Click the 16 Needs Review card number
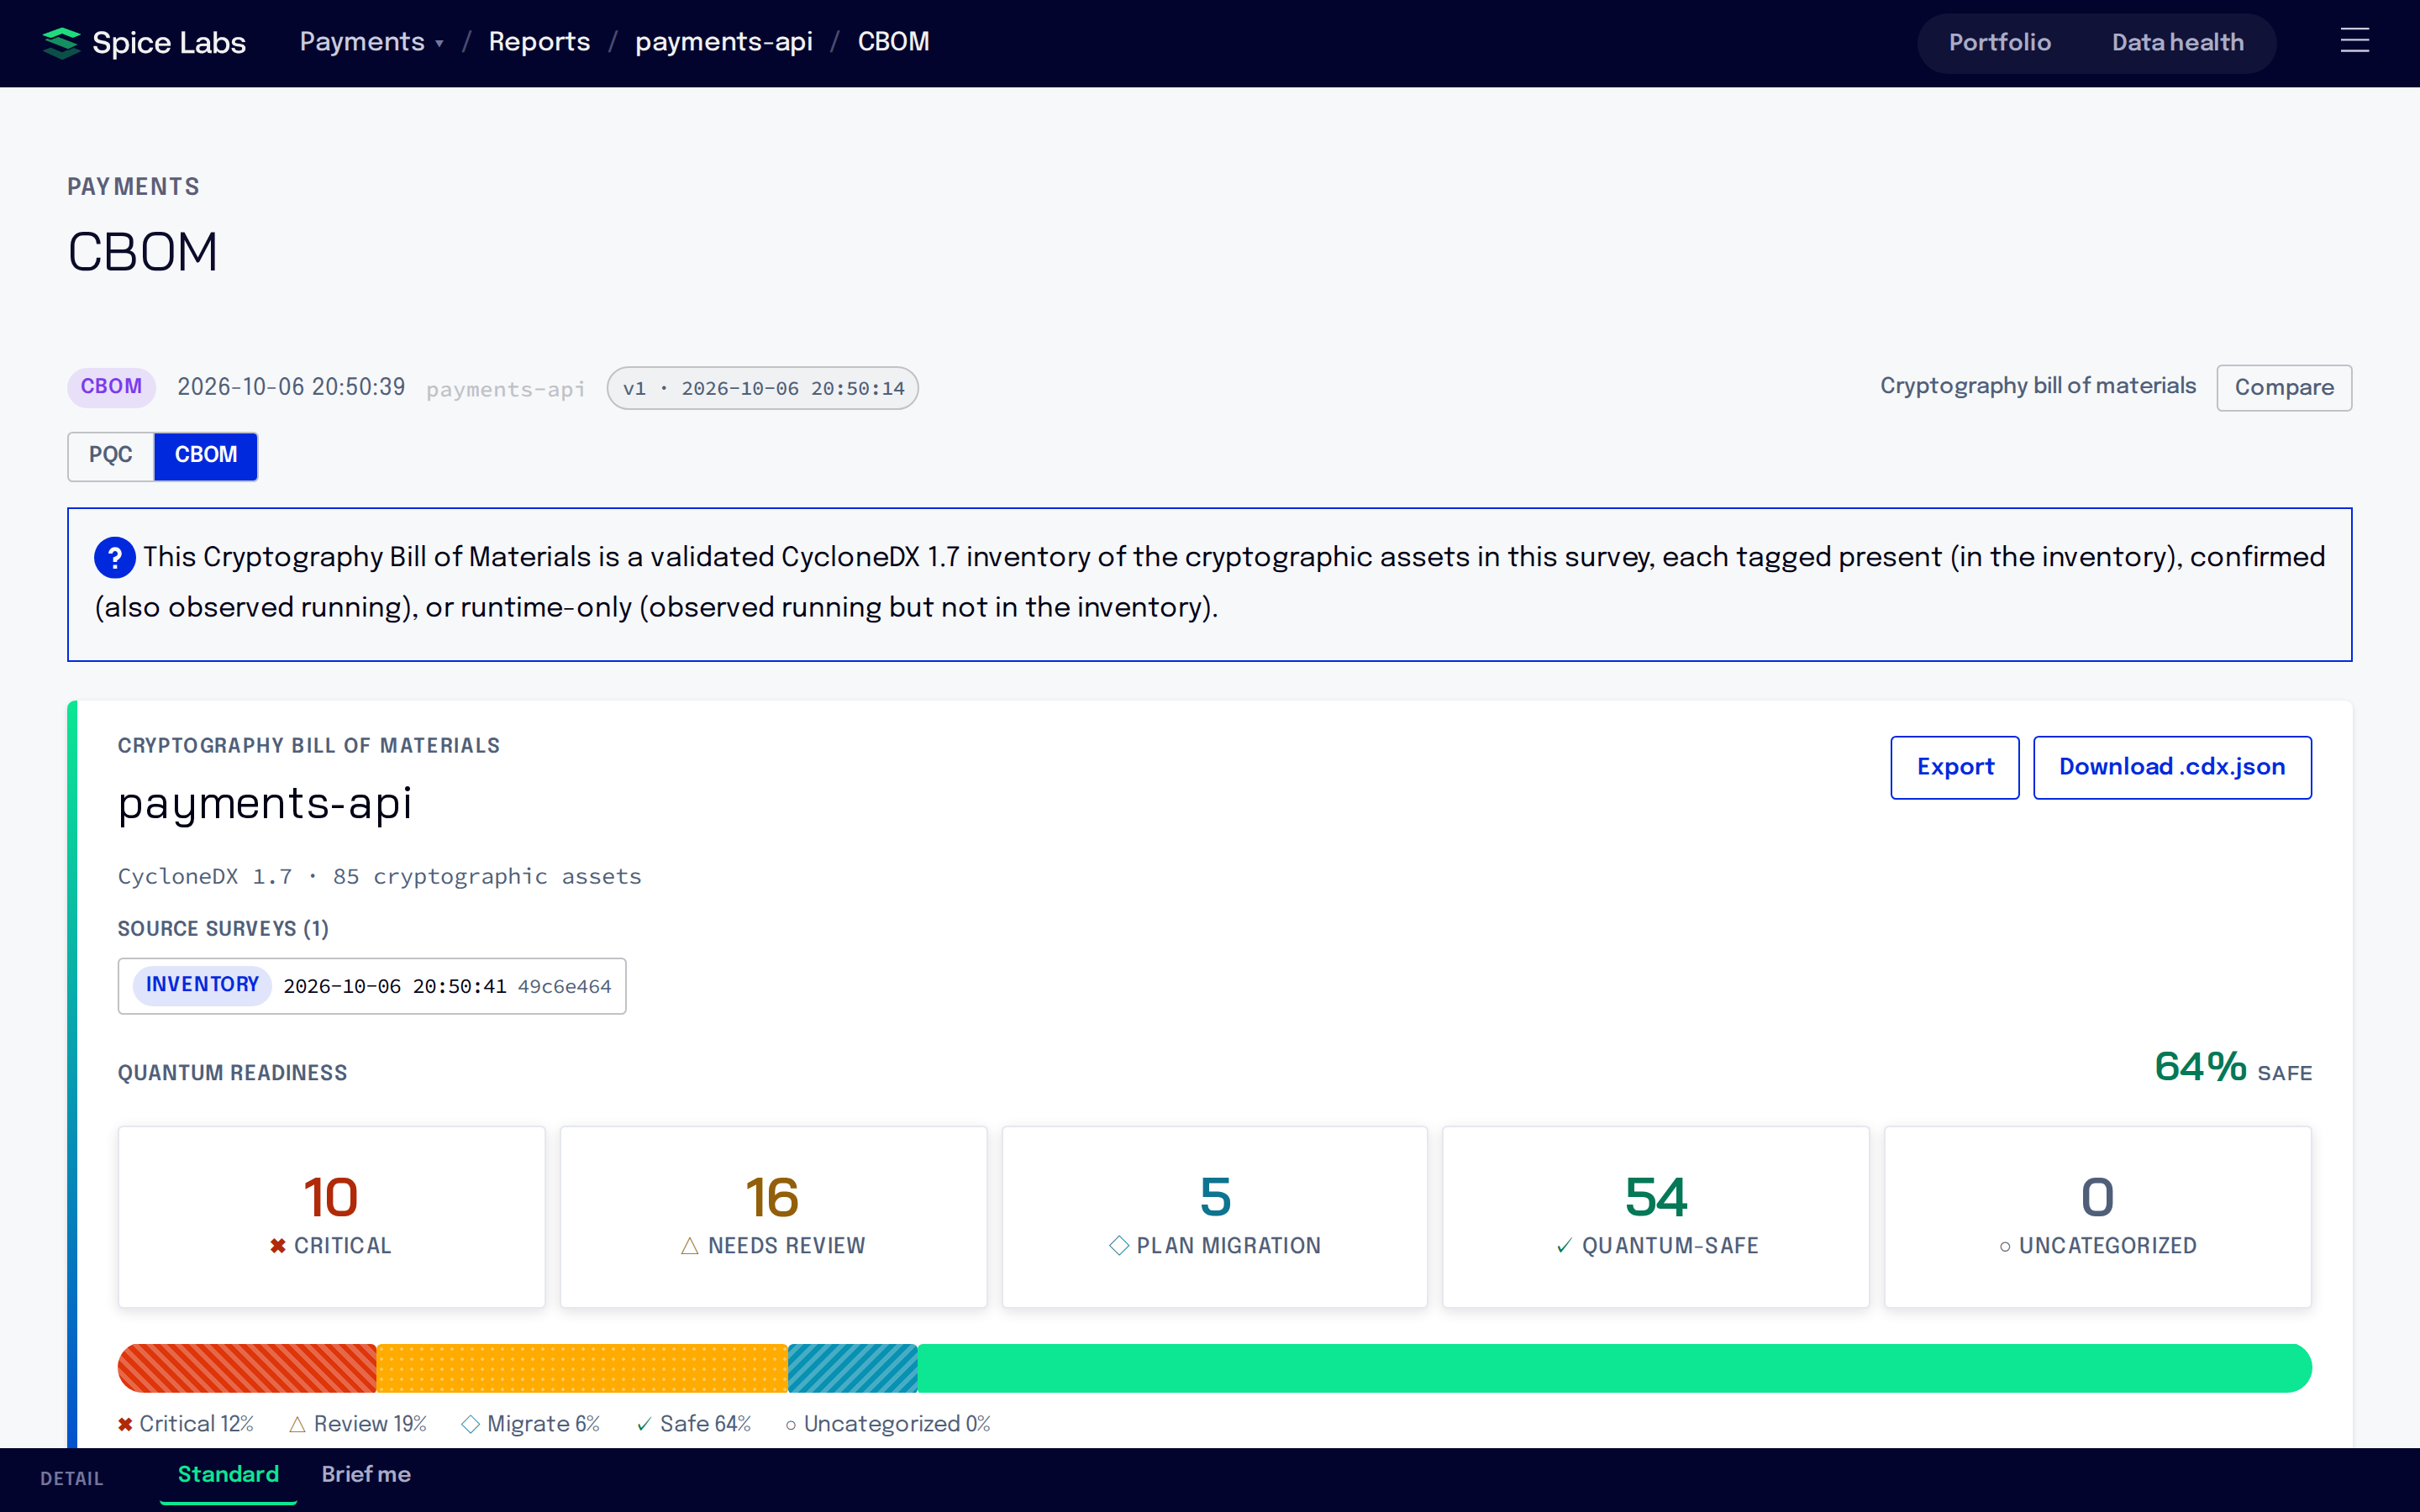This screenshot has width=2420, height=1512. (x=772, y=1197)
